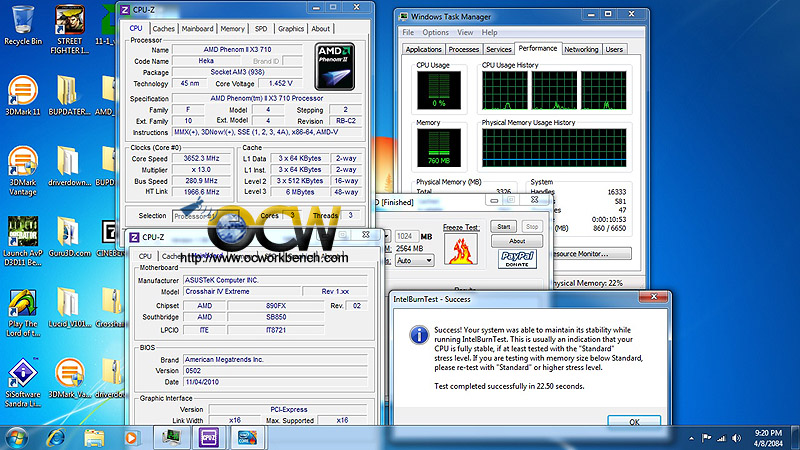Viewport: 800px width, 450px height.
Task: Click Start button in IntelBurnTest
Action: (504, 227)
